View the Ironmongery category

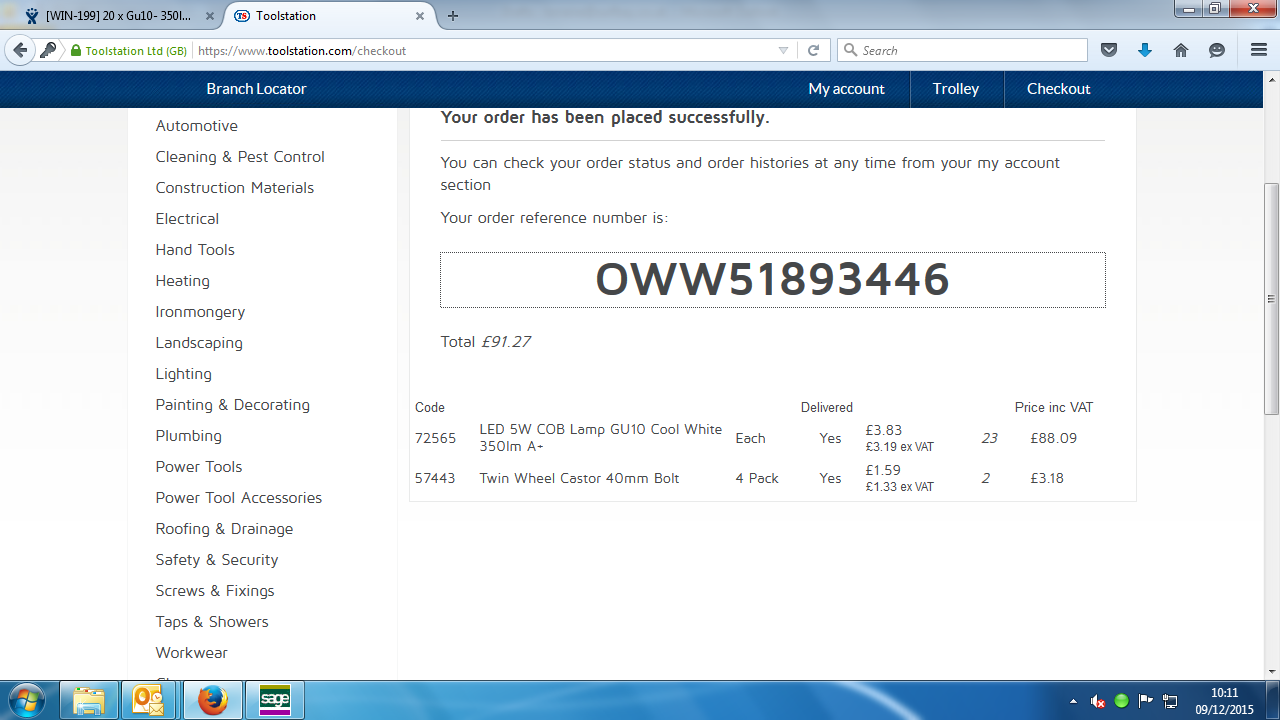[x=200, y=312]
